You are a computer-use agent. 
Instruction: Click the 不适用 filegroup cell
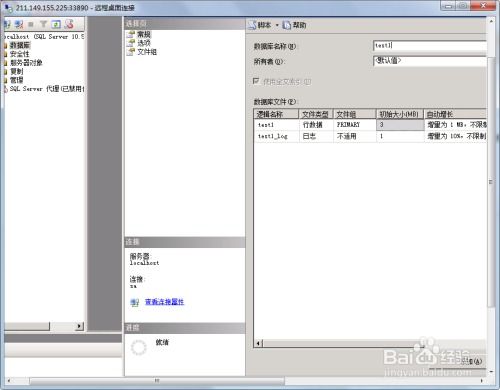pyautogui.click(x=355, y=136)
